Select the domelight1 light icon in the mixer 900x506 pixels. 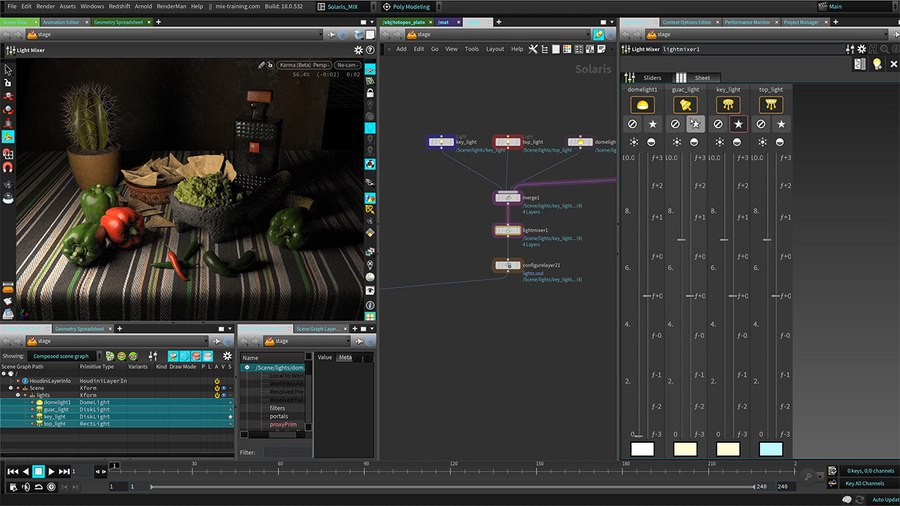pyautogui.click(x=642, y=105)
